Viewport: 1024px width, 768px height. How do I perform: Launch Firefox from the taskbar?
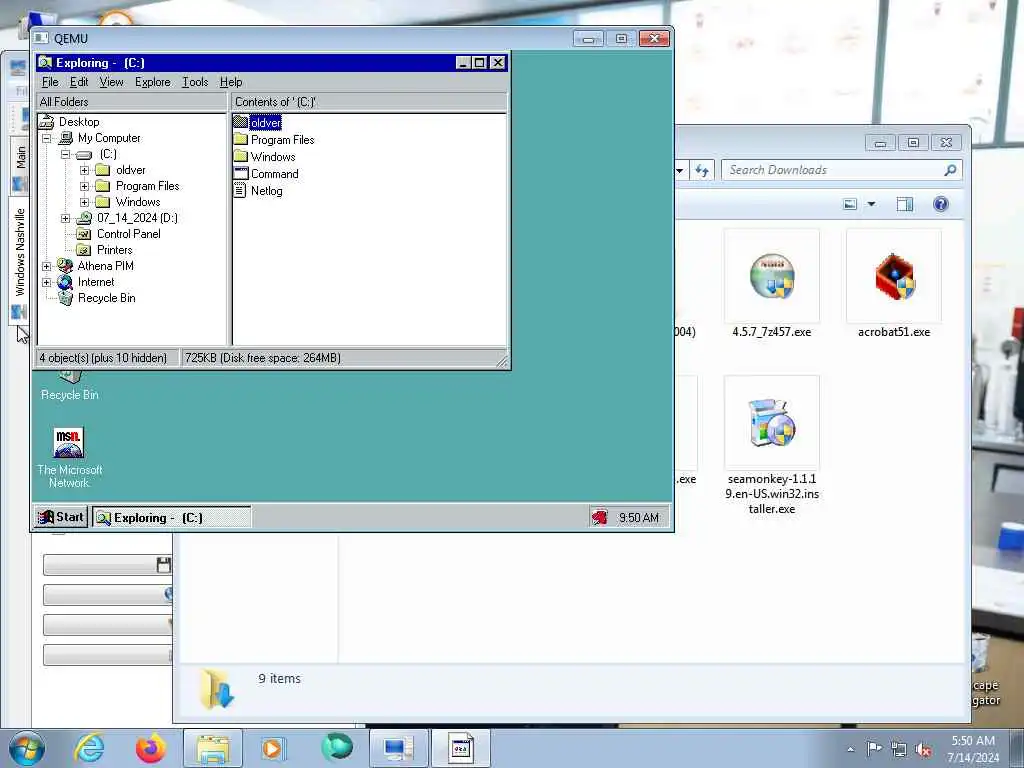tap(151, 748)
